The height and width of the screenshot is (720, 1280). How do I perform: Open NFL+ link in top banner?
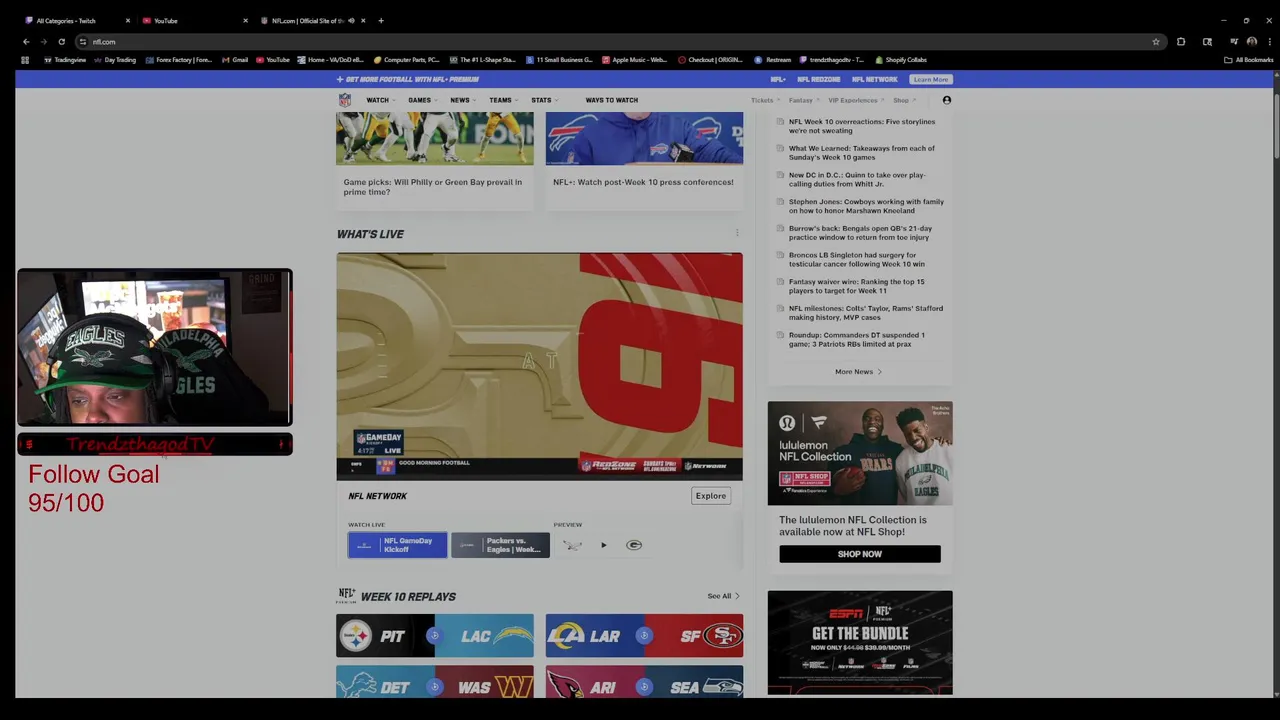pos(778,79)
